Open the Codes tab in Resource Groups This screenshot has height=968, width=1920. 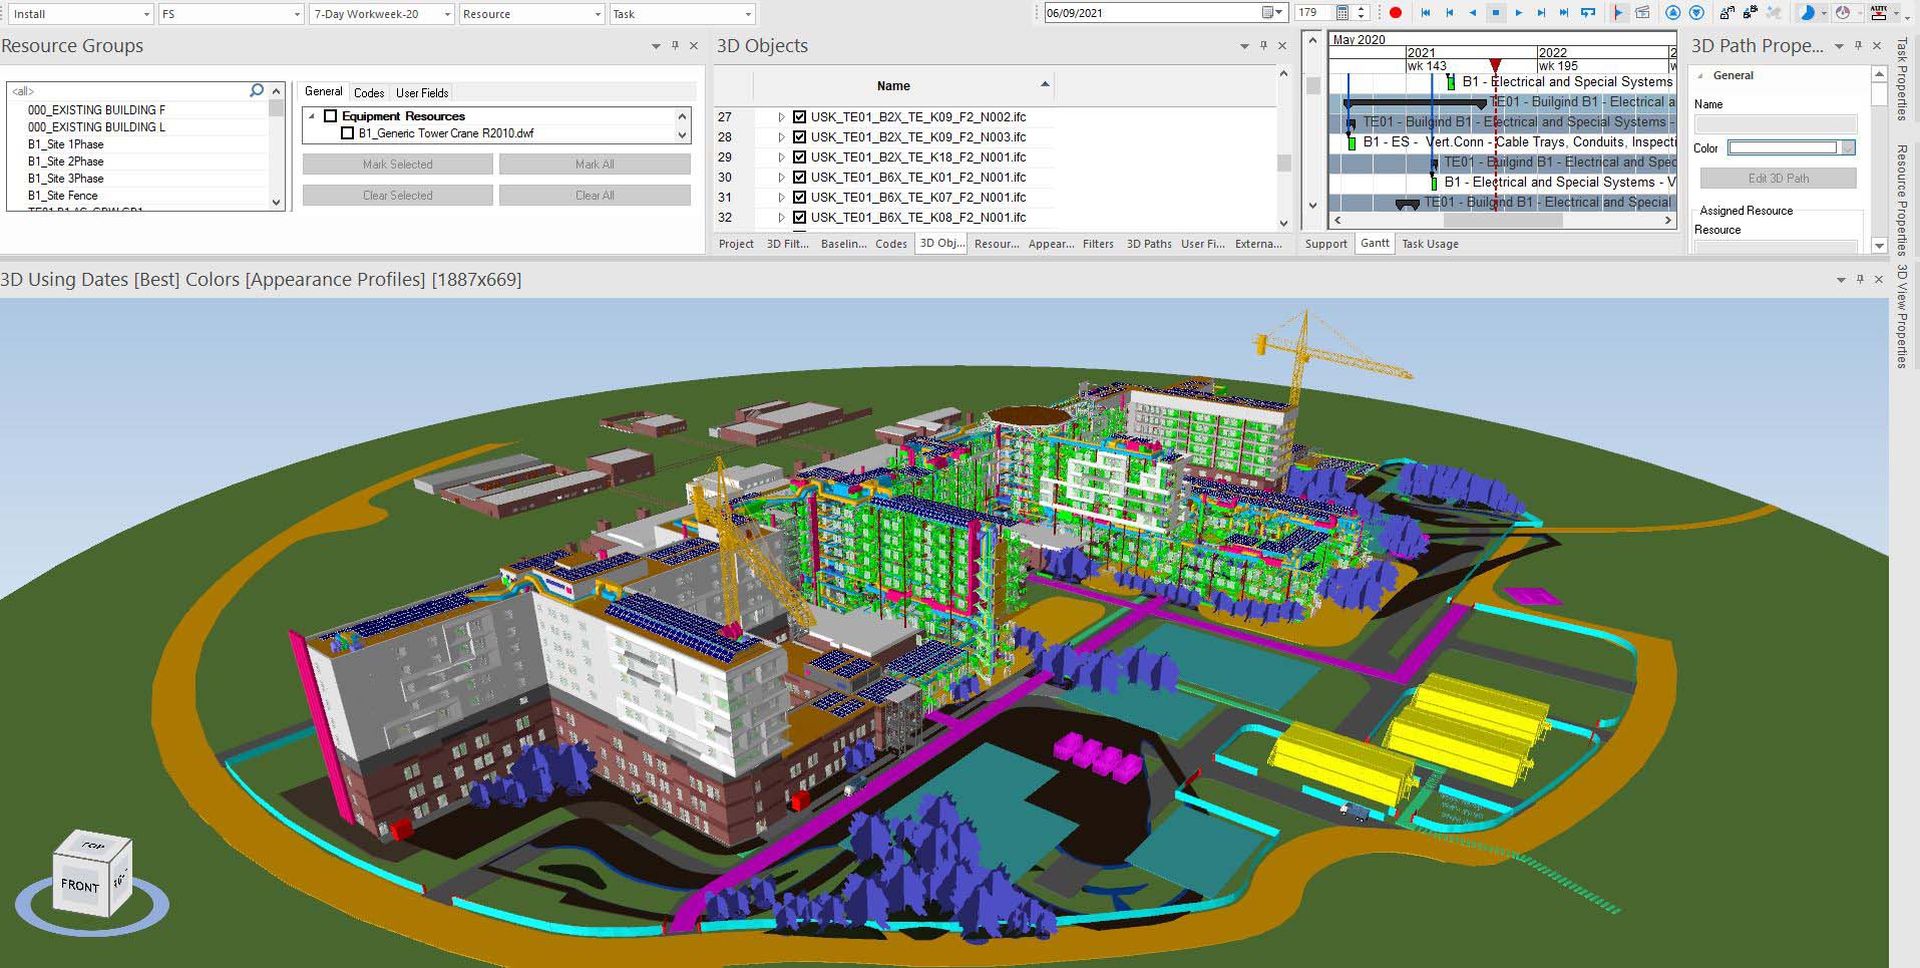[369, 93]
